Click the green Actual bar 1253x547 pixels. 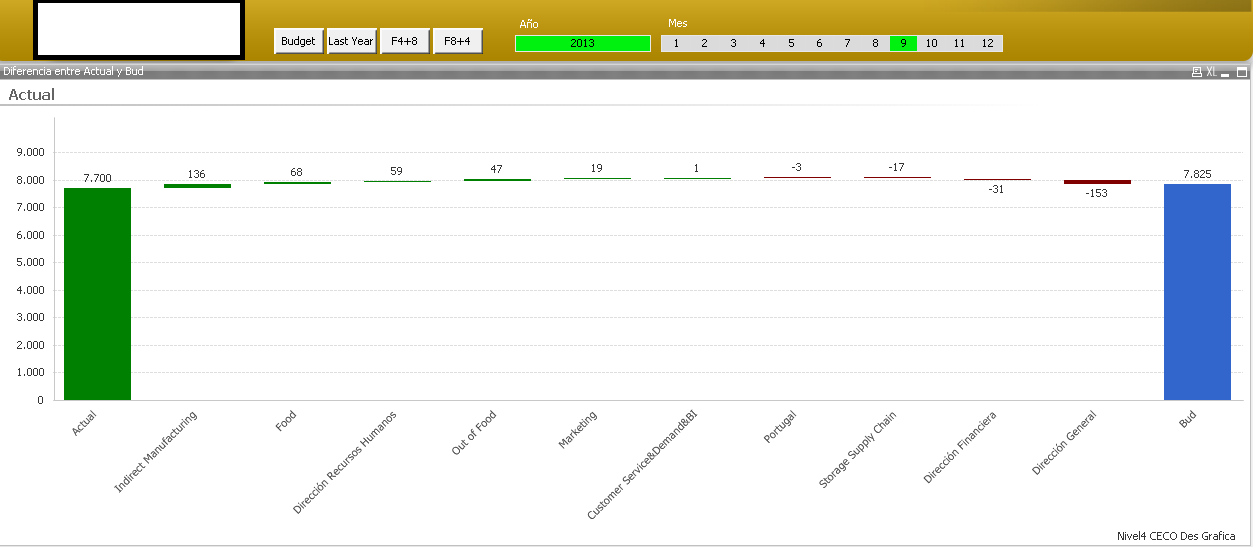click(x=97, y=293)
